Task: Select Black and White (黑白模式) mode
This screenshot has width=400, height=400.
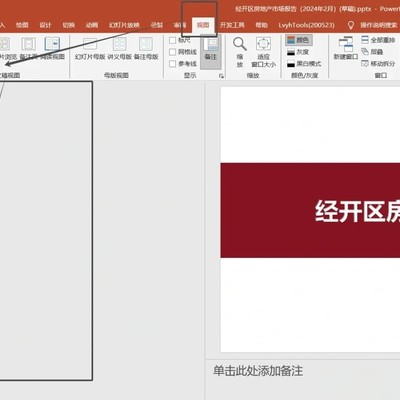Action: [304, 64]
